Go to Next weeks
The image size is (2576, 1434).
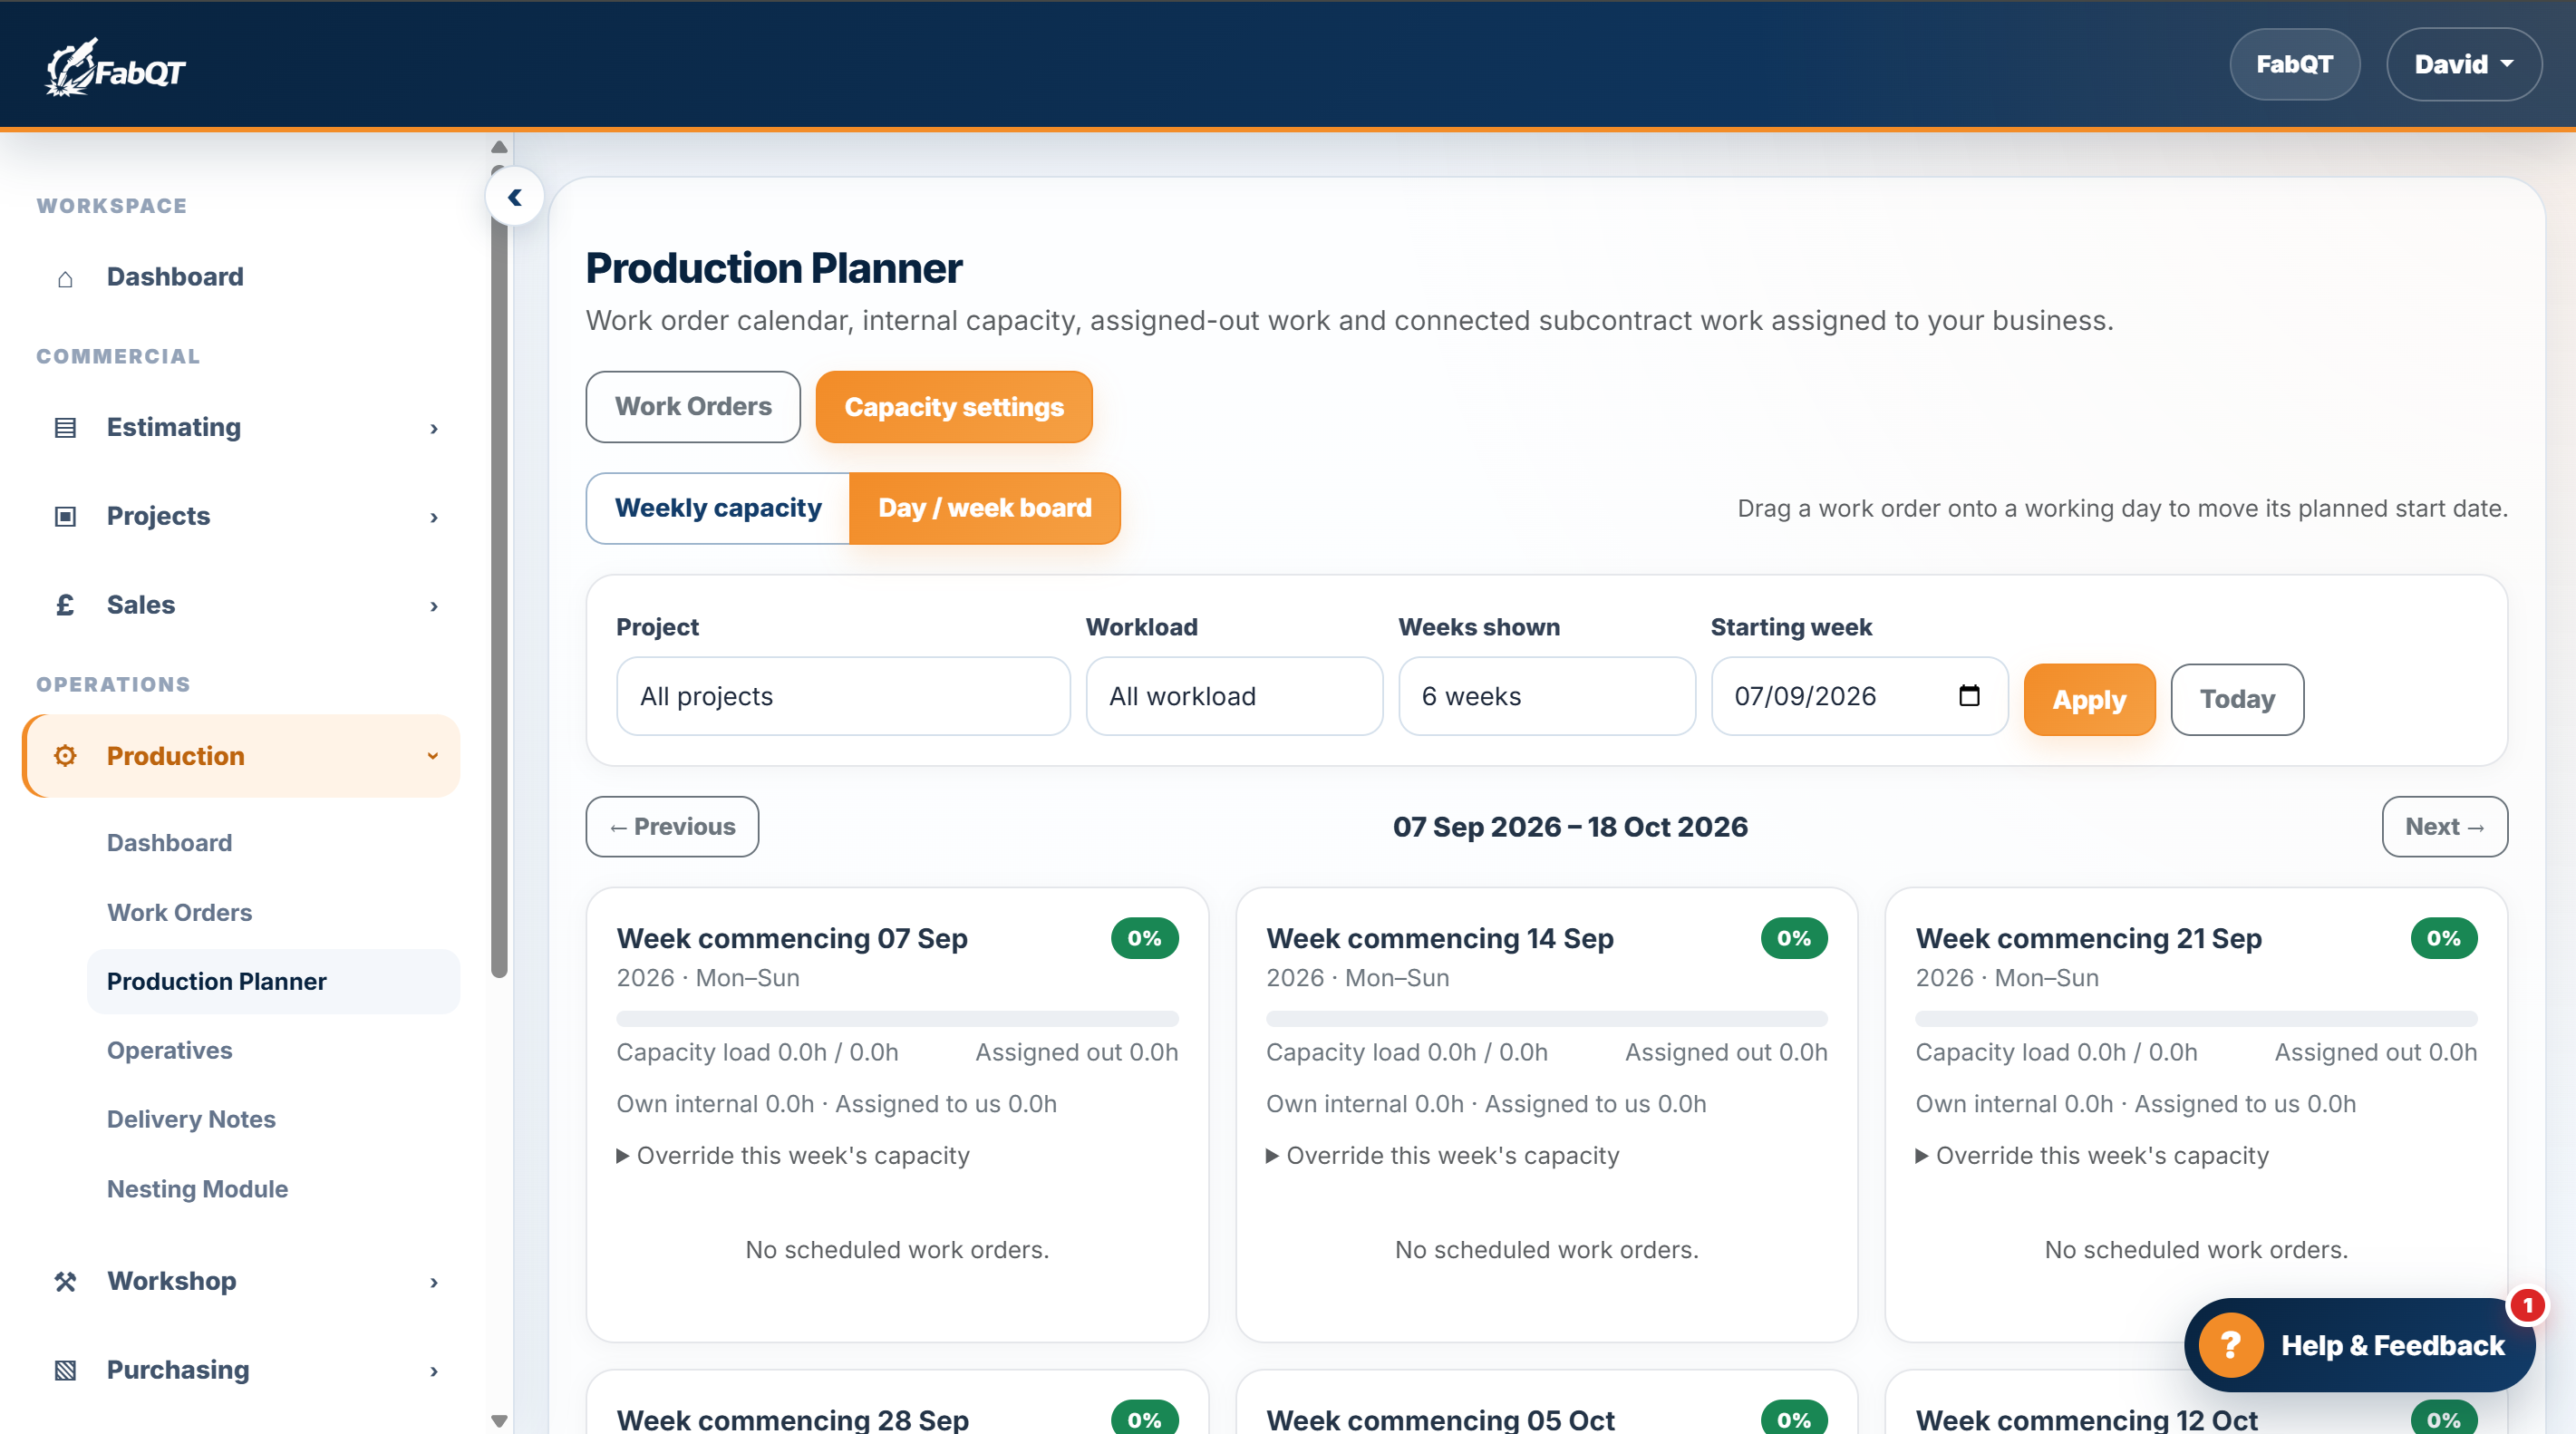click(x=2444, y=827)
